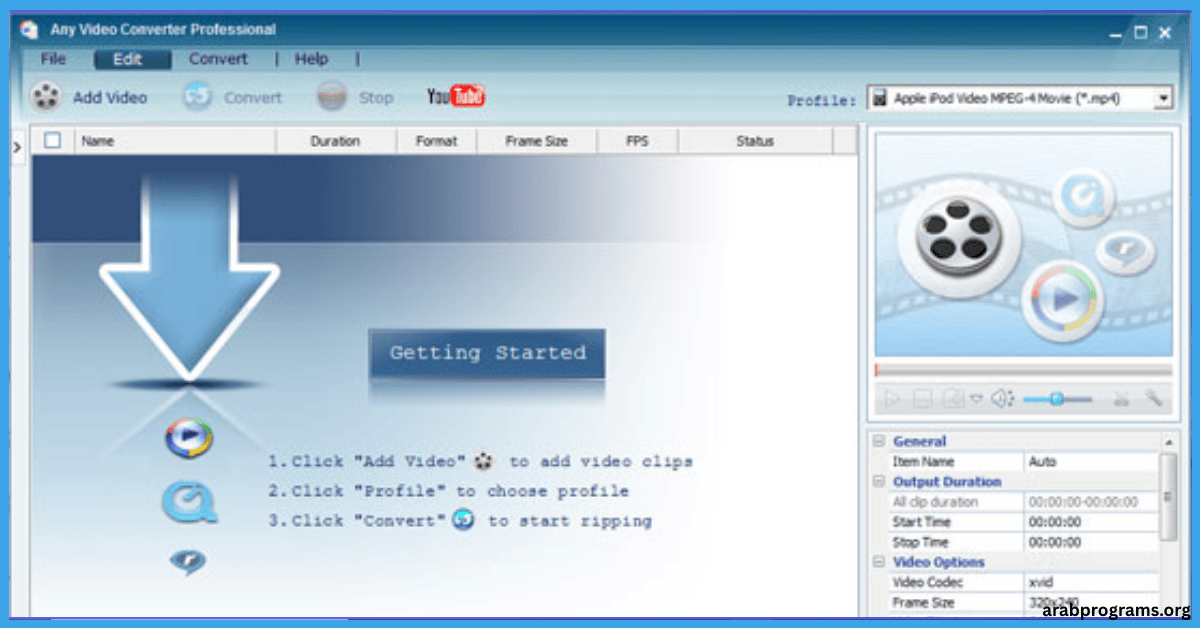Click the Frame Size column header
The image size is (1200, 628).
click(x=536, y=141)
